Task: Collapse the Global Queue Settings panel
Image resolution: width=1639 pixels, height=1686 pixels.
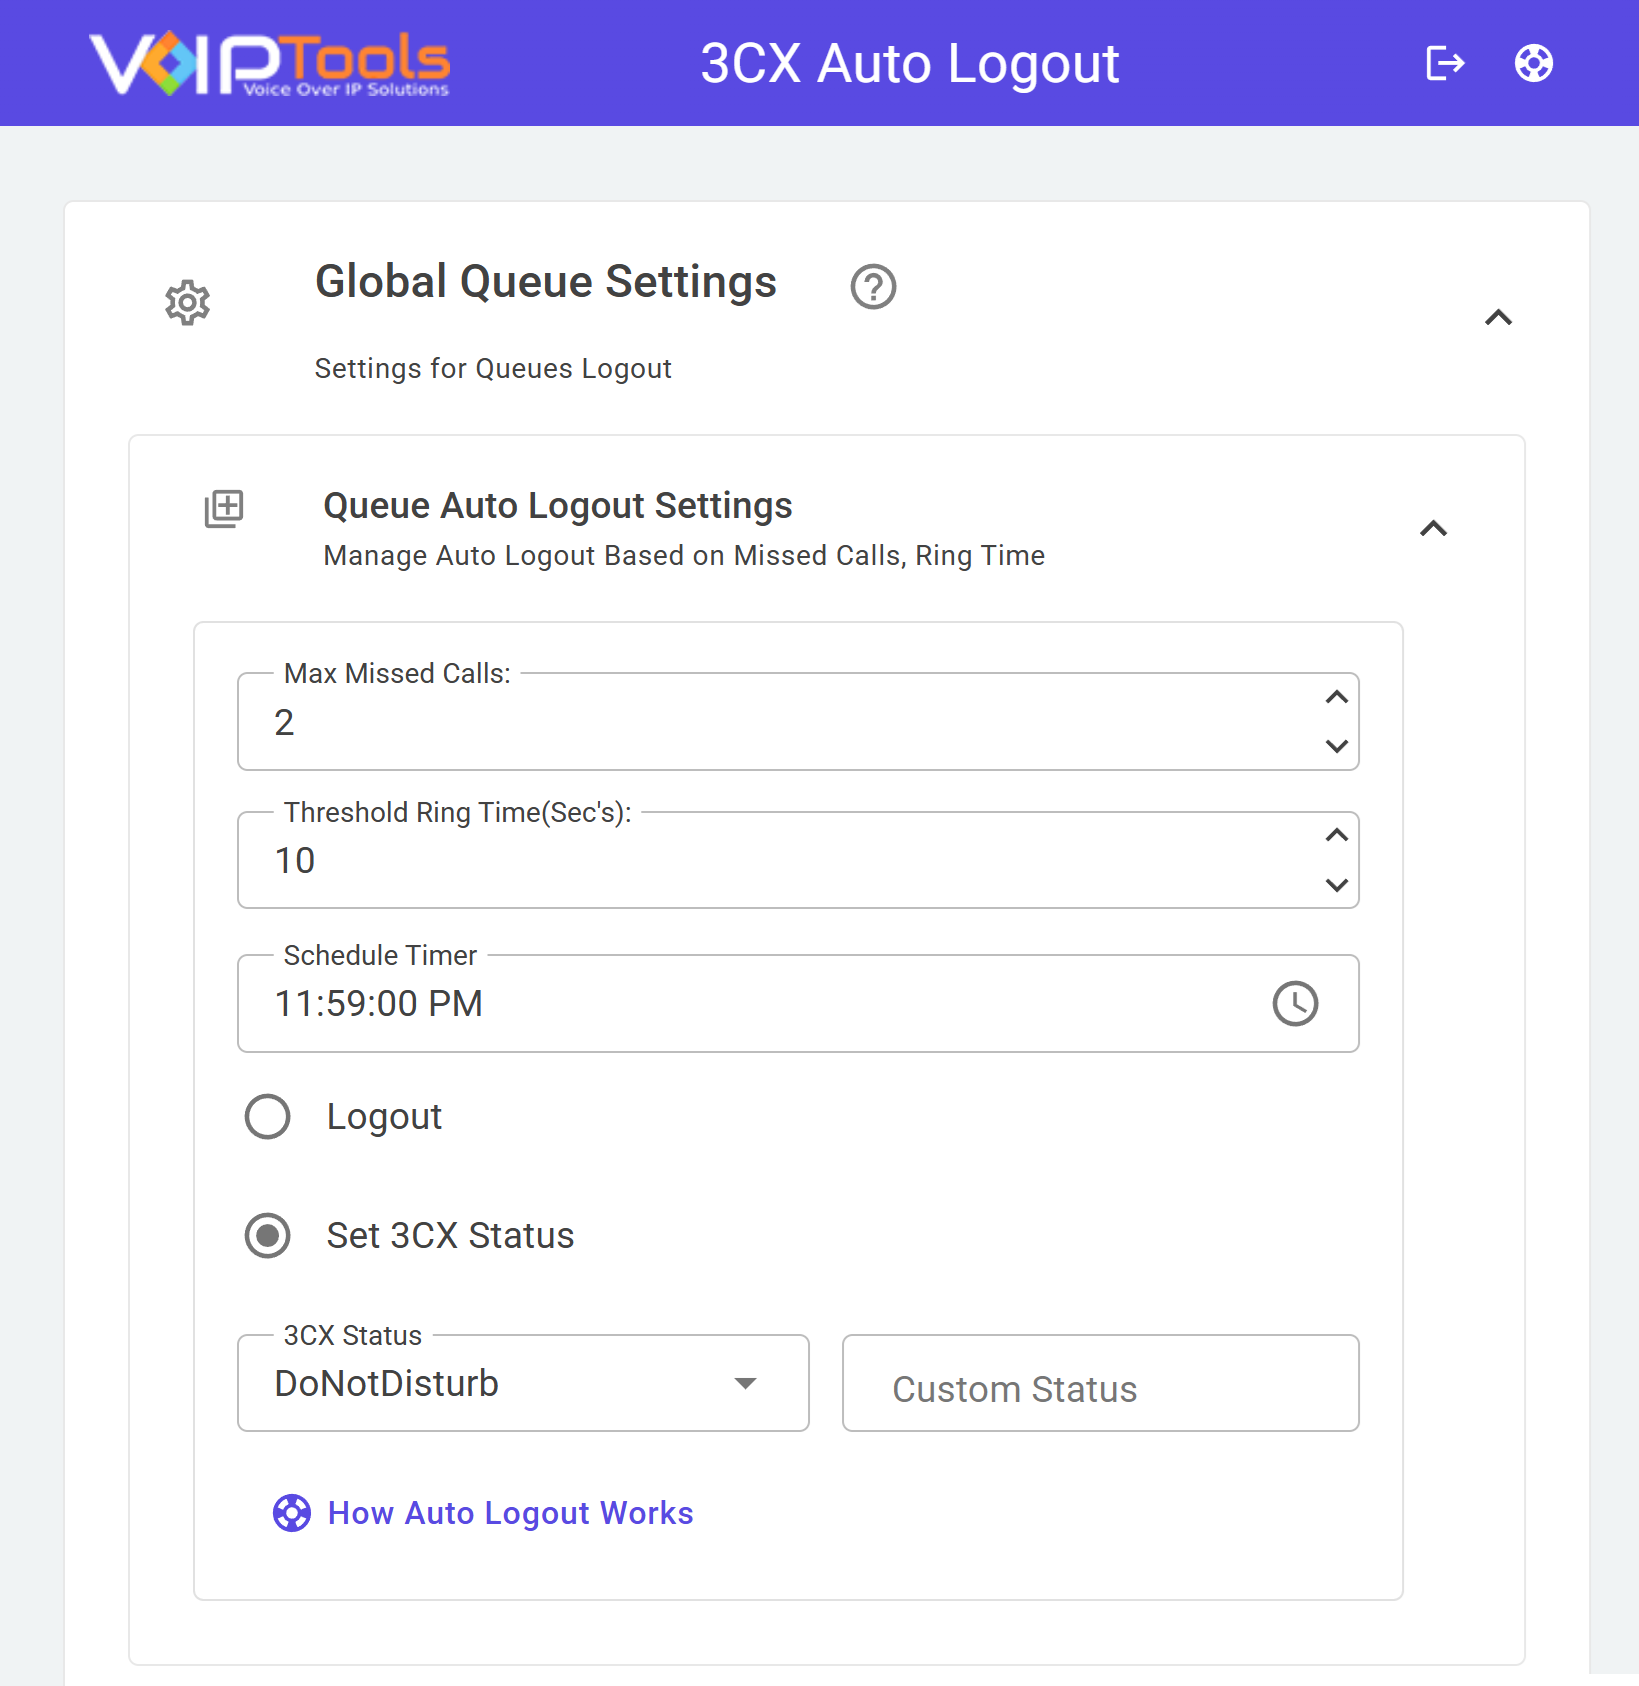Action: pos(1498,318)
